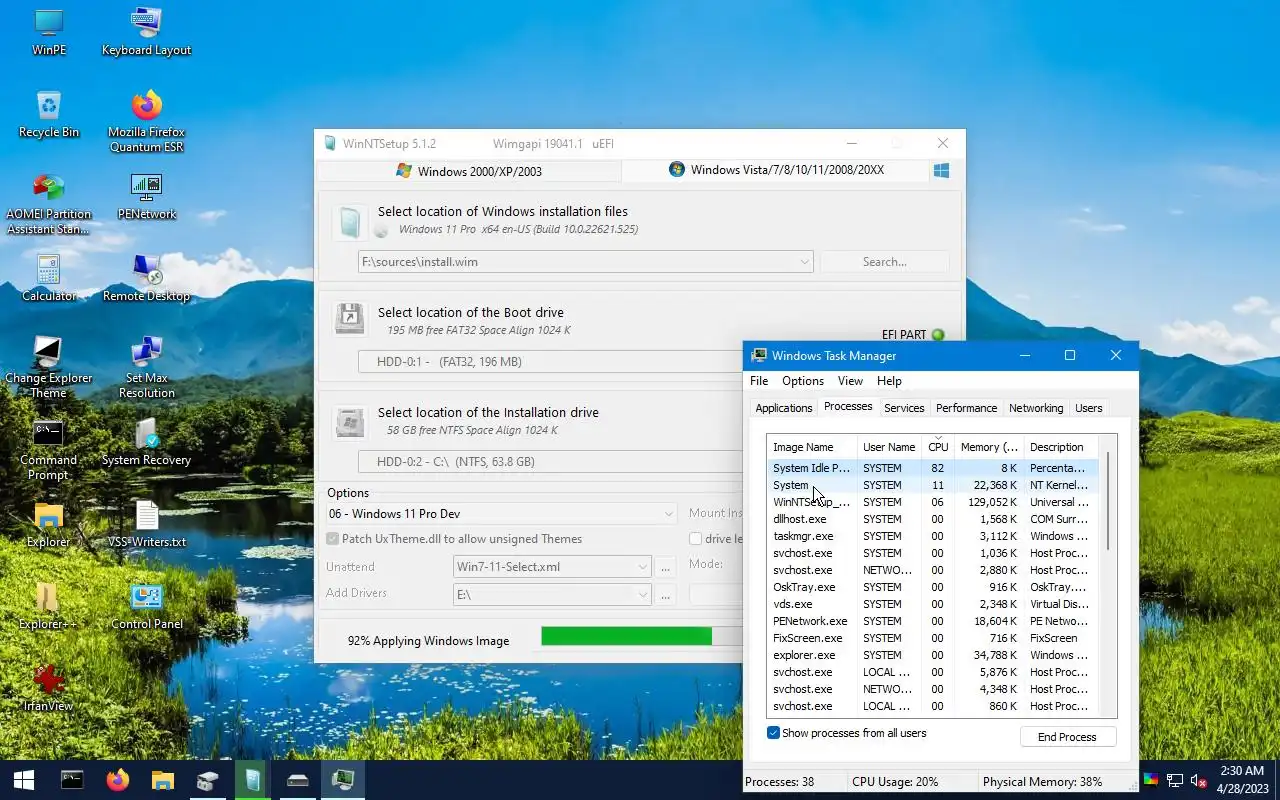Image resolution: width=1280 pixels, height=800 pixels.
Task: Open the PENetwork desktop icon
Action: pyautogui.click(x=146, y=196)
